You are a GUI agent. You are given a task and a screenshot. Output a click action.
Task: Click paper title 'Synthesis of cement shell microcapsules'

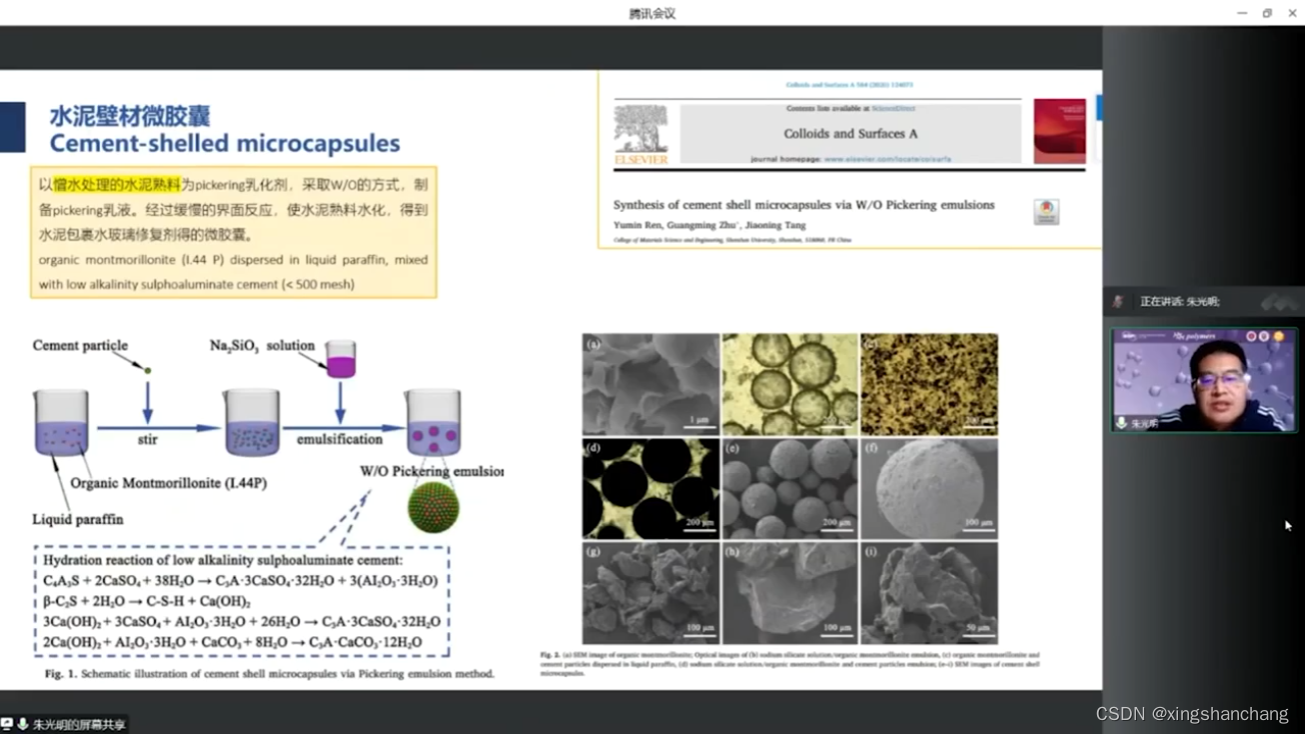(x=804, y=205)
